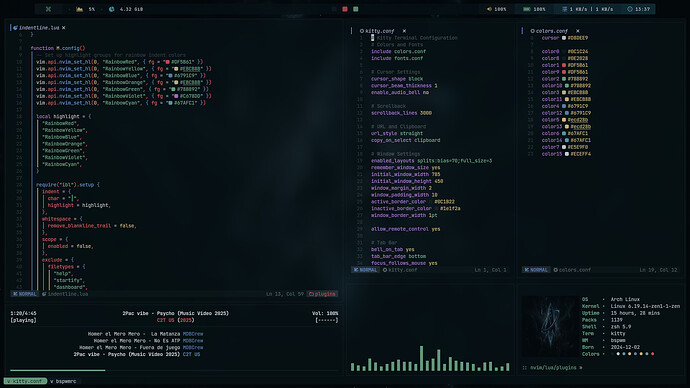Click the violet swatch on the RainbowViolet line

coord(176,96)
